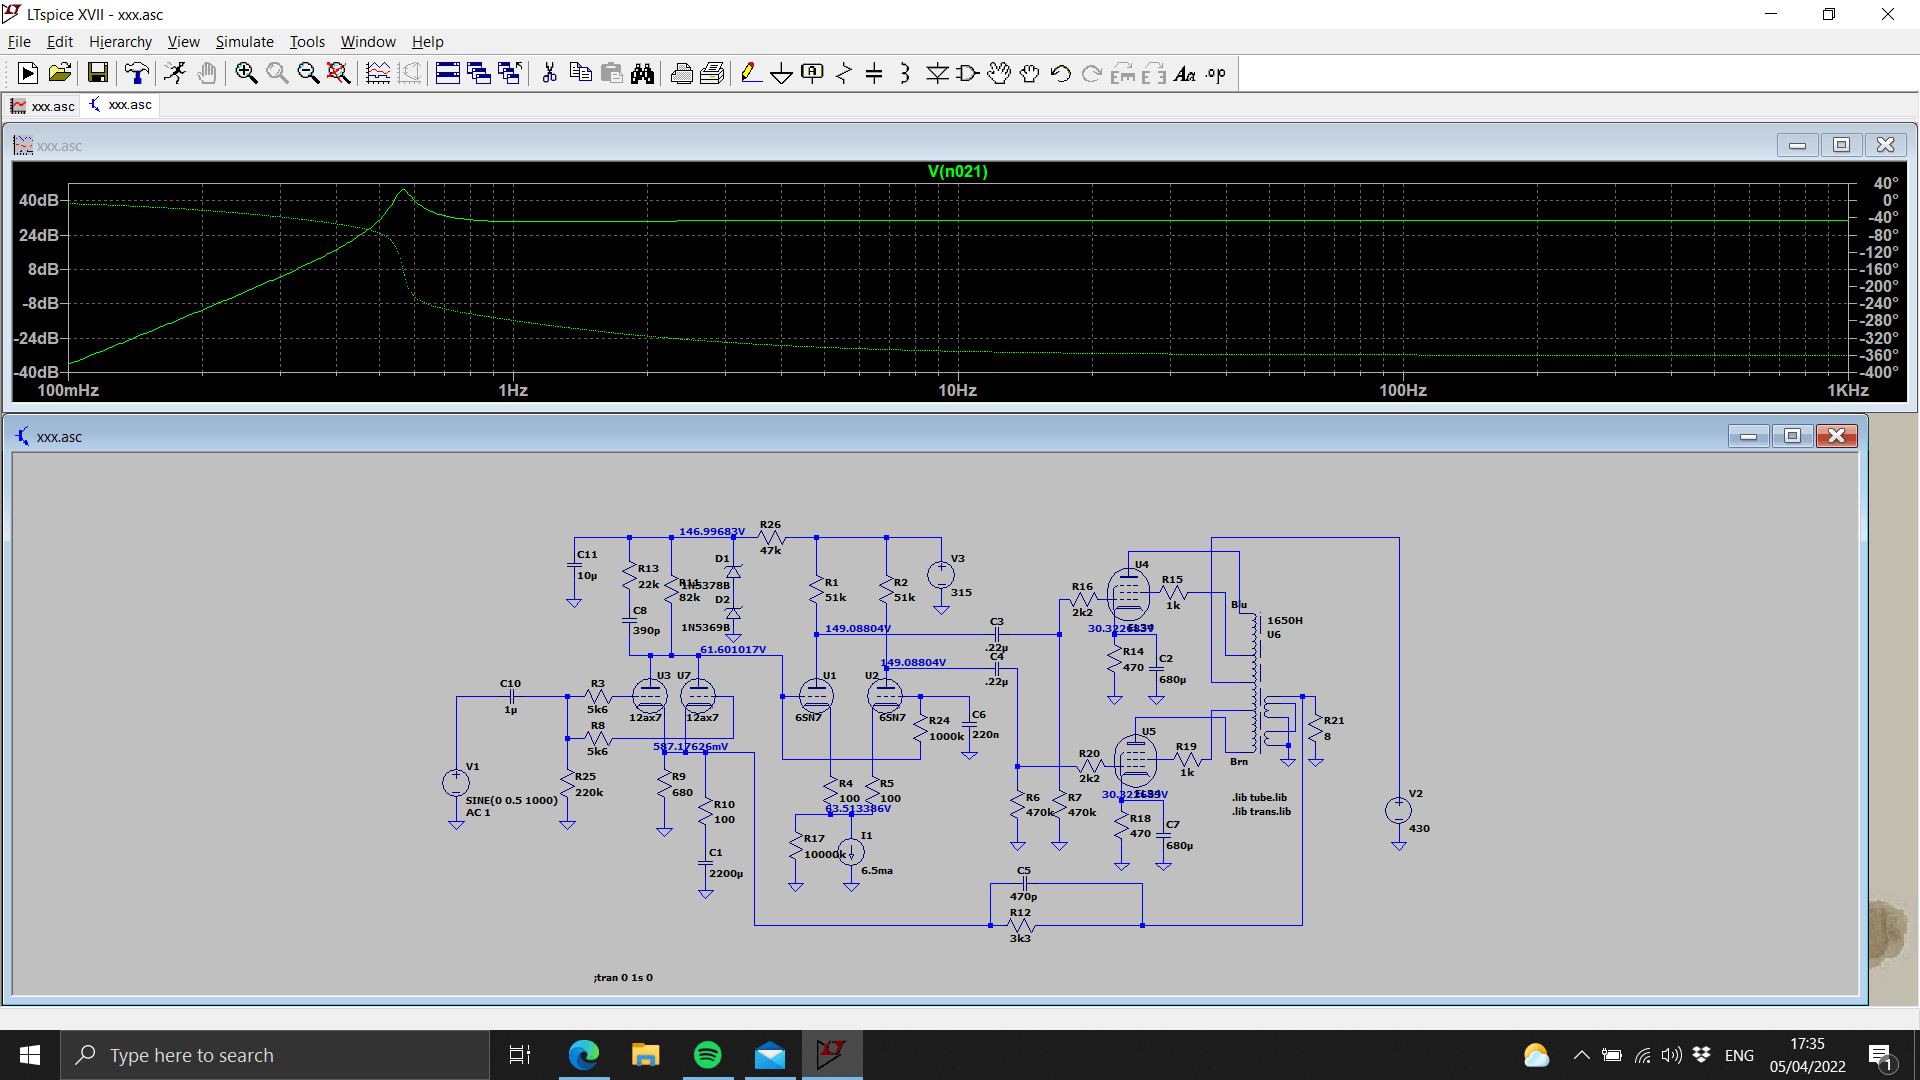Halt the simulation with the hand icon
This screenshot has height=1080, width=1920.
207,73
